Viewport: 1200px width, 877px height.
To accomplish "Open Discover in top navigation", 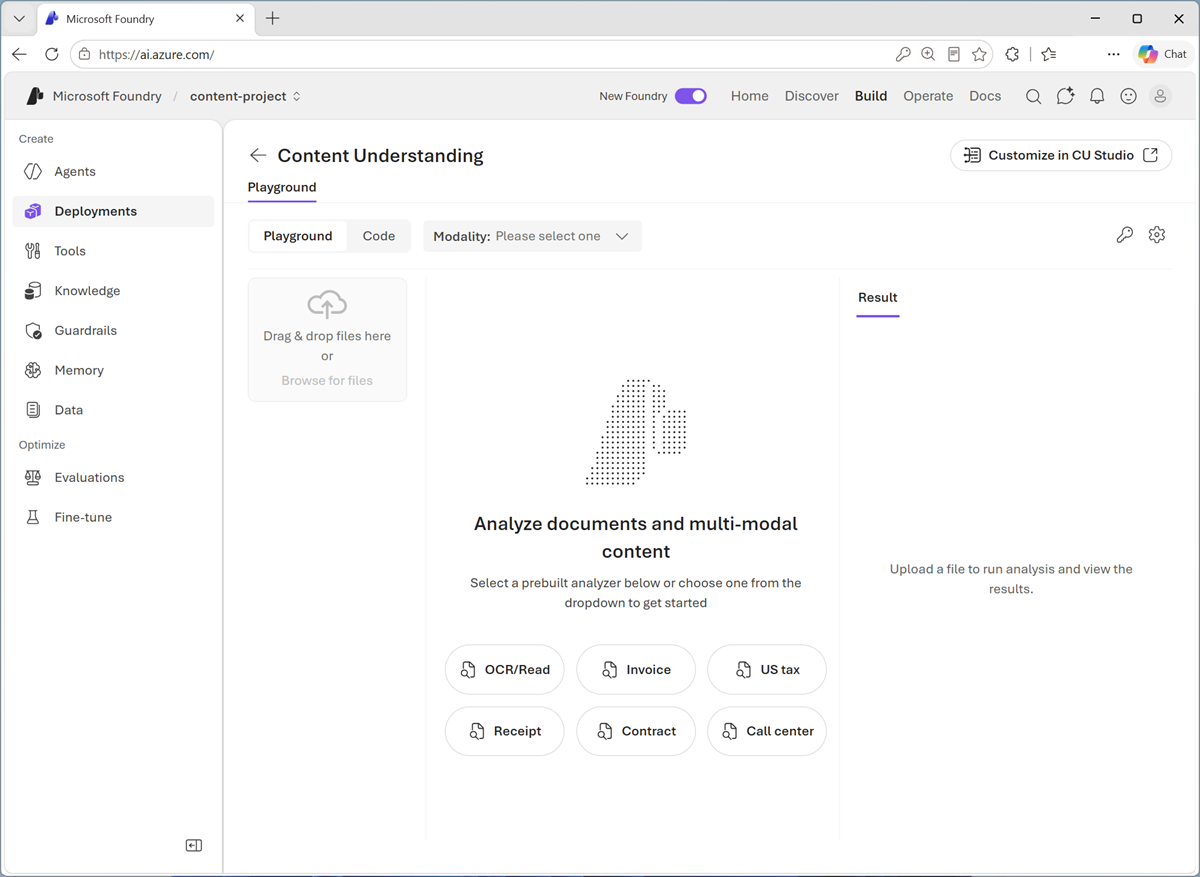I will click(x=812, y=96).
